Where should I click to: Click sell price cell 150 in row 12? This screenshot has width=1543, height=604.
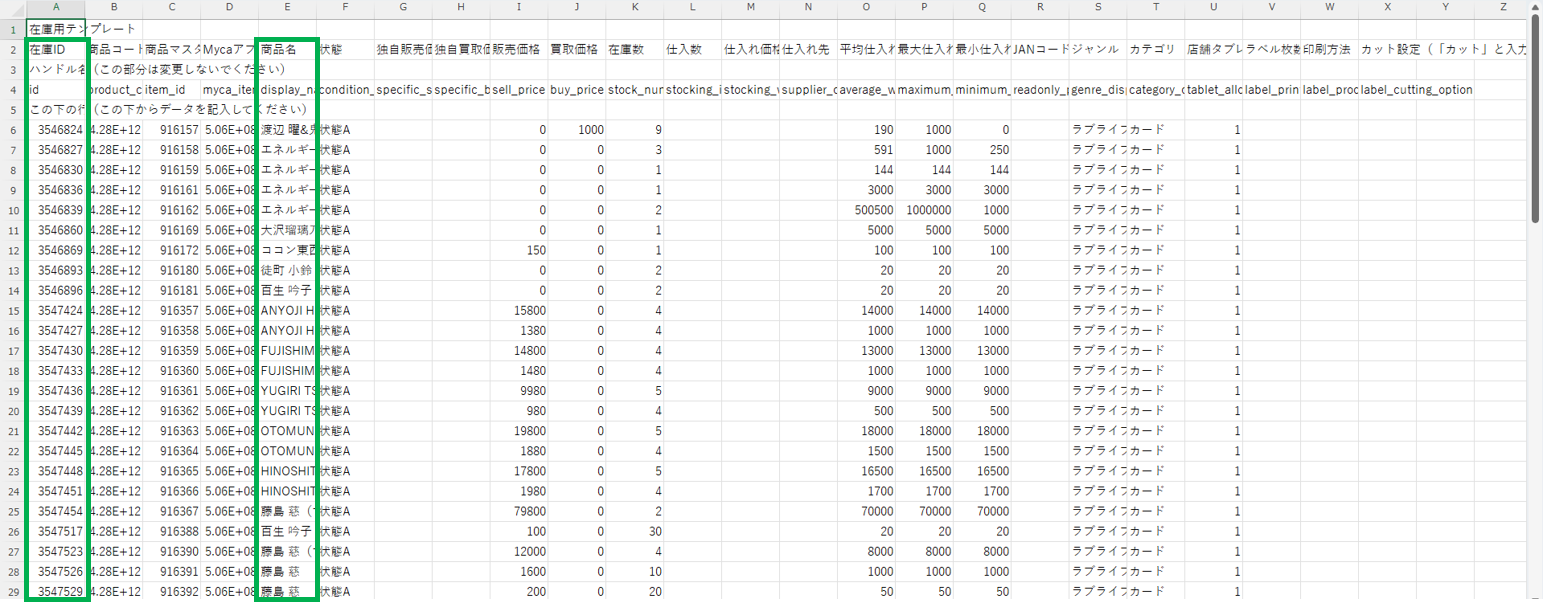519,250
